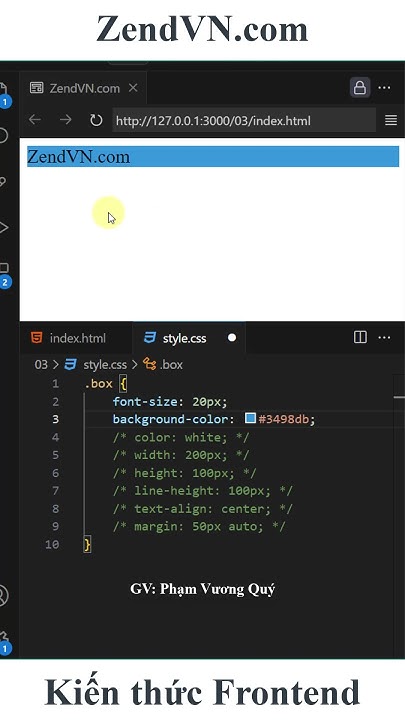Reload the preview page
This screenshot has width=405, height=720.
click(96, 120)
